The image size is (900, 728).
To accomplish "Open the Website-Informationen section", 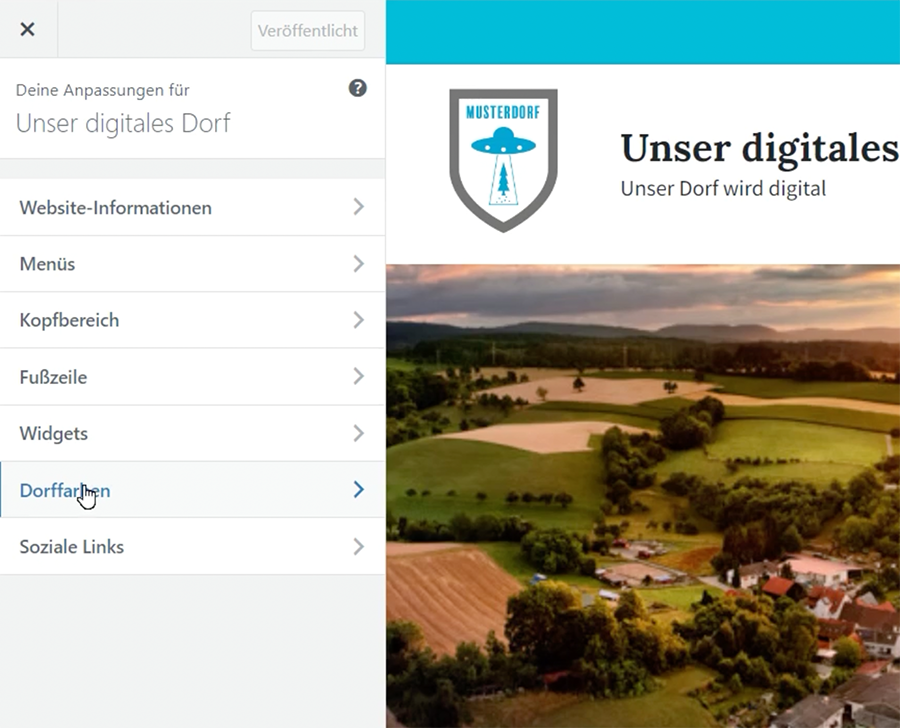I will click(115, 208).
